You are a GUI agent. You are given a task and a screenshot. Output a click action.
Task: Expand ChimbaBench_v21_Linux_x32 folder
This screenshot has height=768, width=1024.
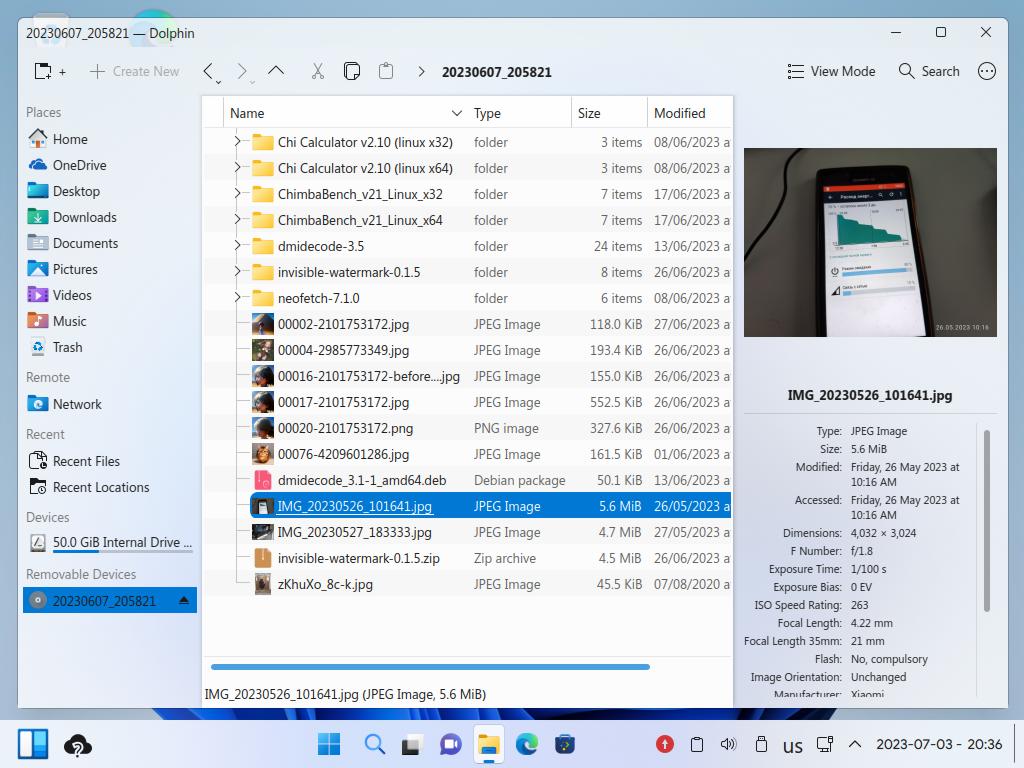[238, 193]
